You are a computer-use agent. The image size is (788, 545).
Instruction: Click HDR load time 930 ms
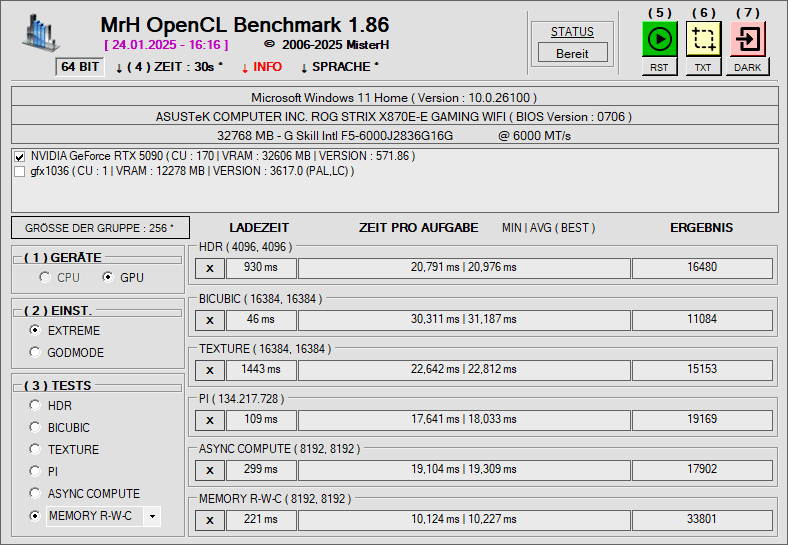tap(261, 268)
